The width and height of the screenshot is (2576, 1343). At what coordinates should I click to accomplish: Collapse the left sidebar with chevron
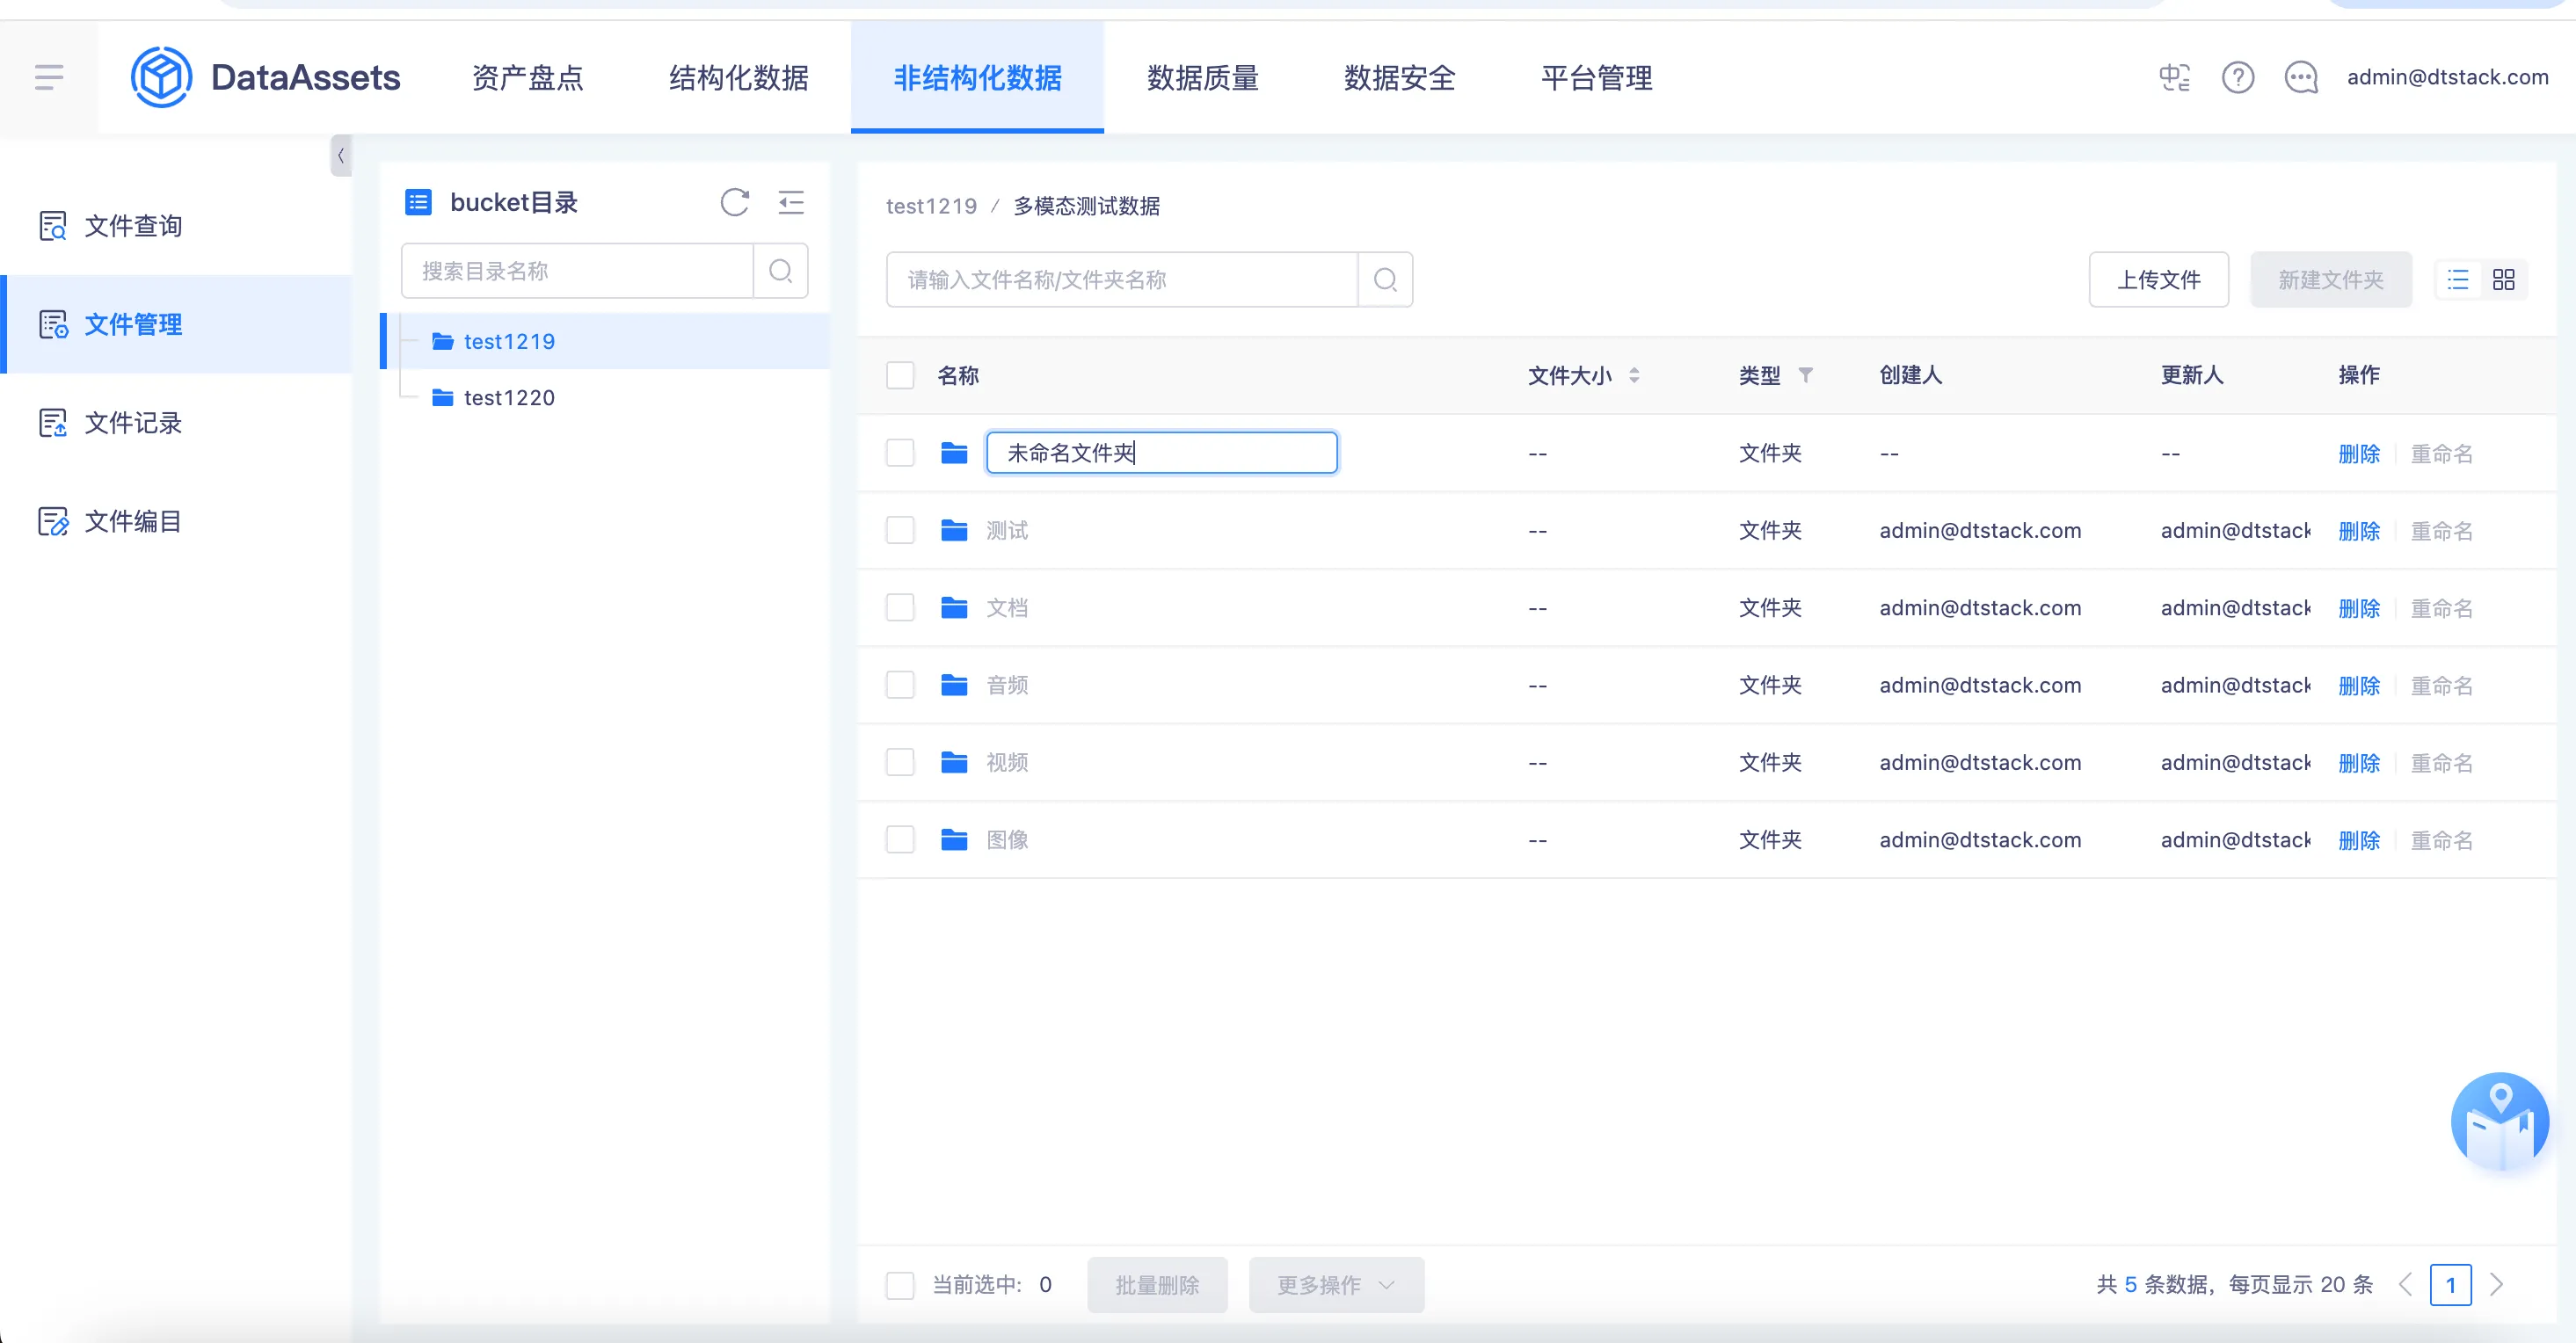click(341, 155)
